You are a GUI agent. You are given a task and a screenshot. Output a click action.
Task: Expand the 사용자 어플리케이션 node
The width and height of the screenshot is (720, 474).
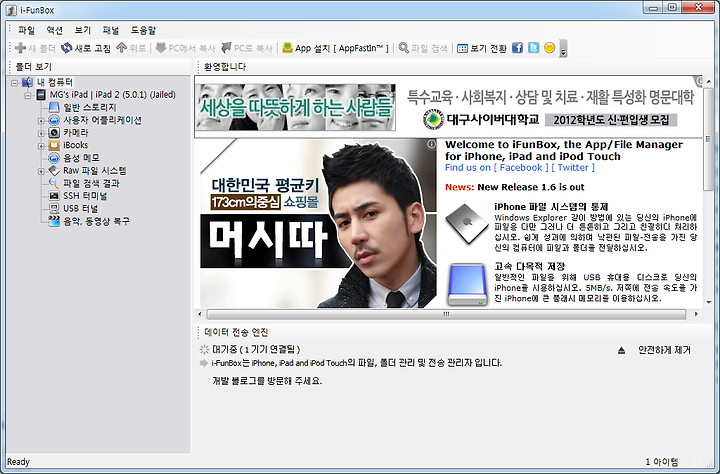pos(41,121)
